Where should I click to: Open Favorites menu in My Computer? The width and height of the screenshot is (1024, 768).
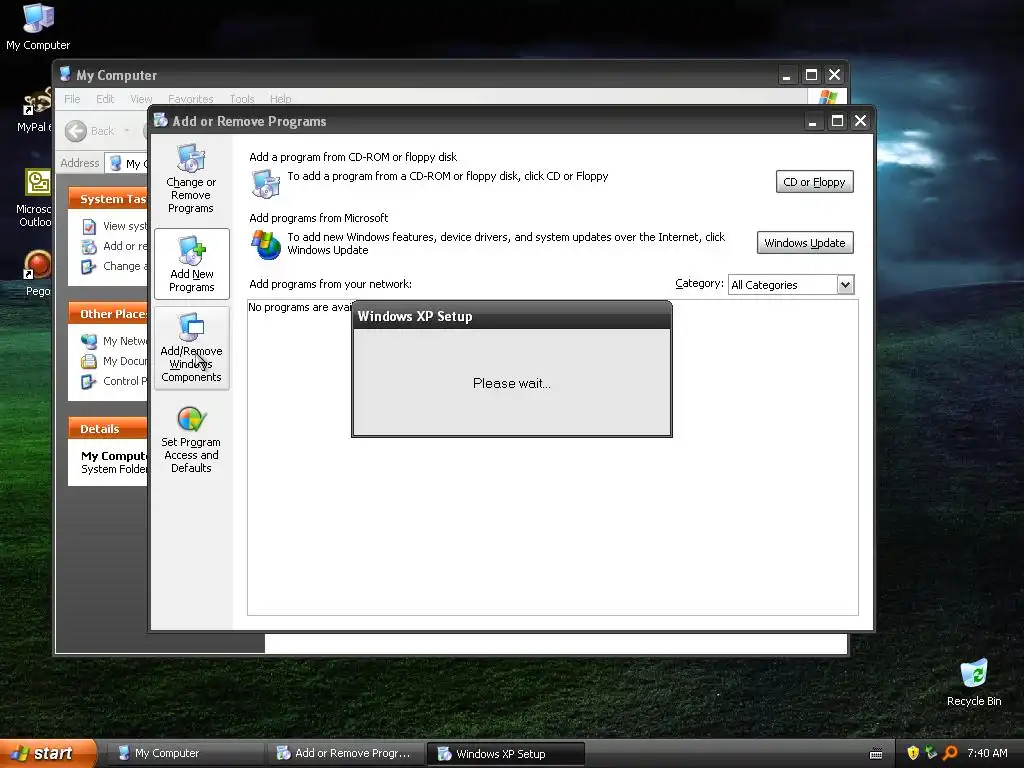pyautogui.click(x=191, y=99)
